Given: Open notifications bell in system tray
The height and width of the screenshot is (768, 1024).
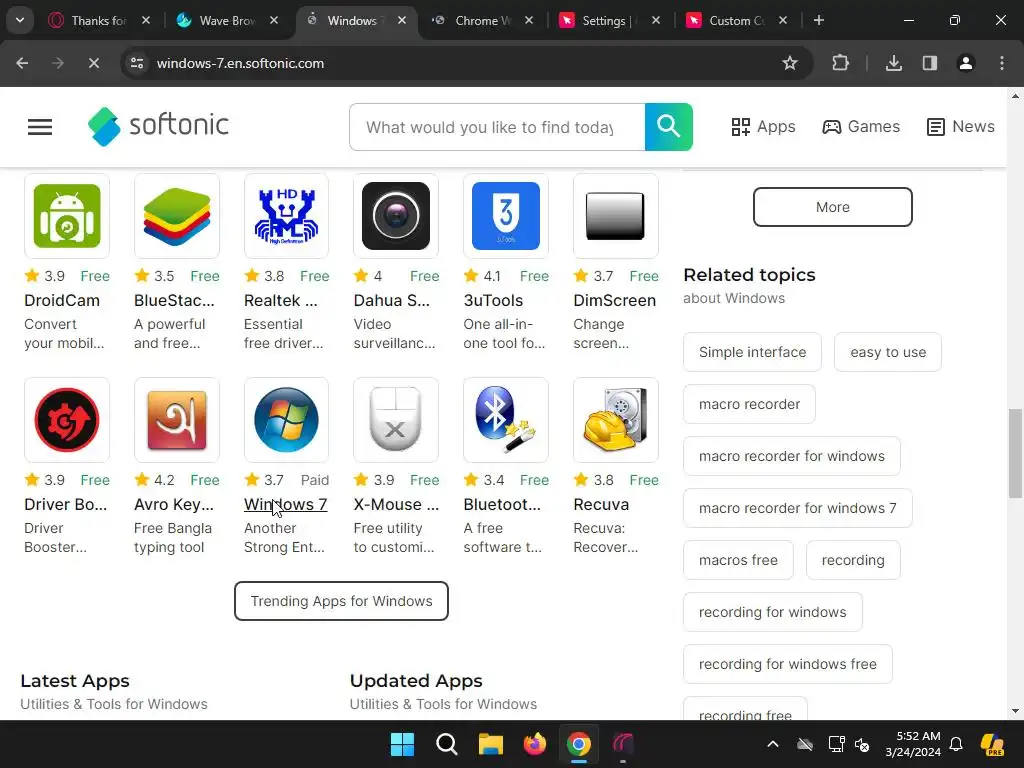Looking at the screenshot, I should point(956,744).
